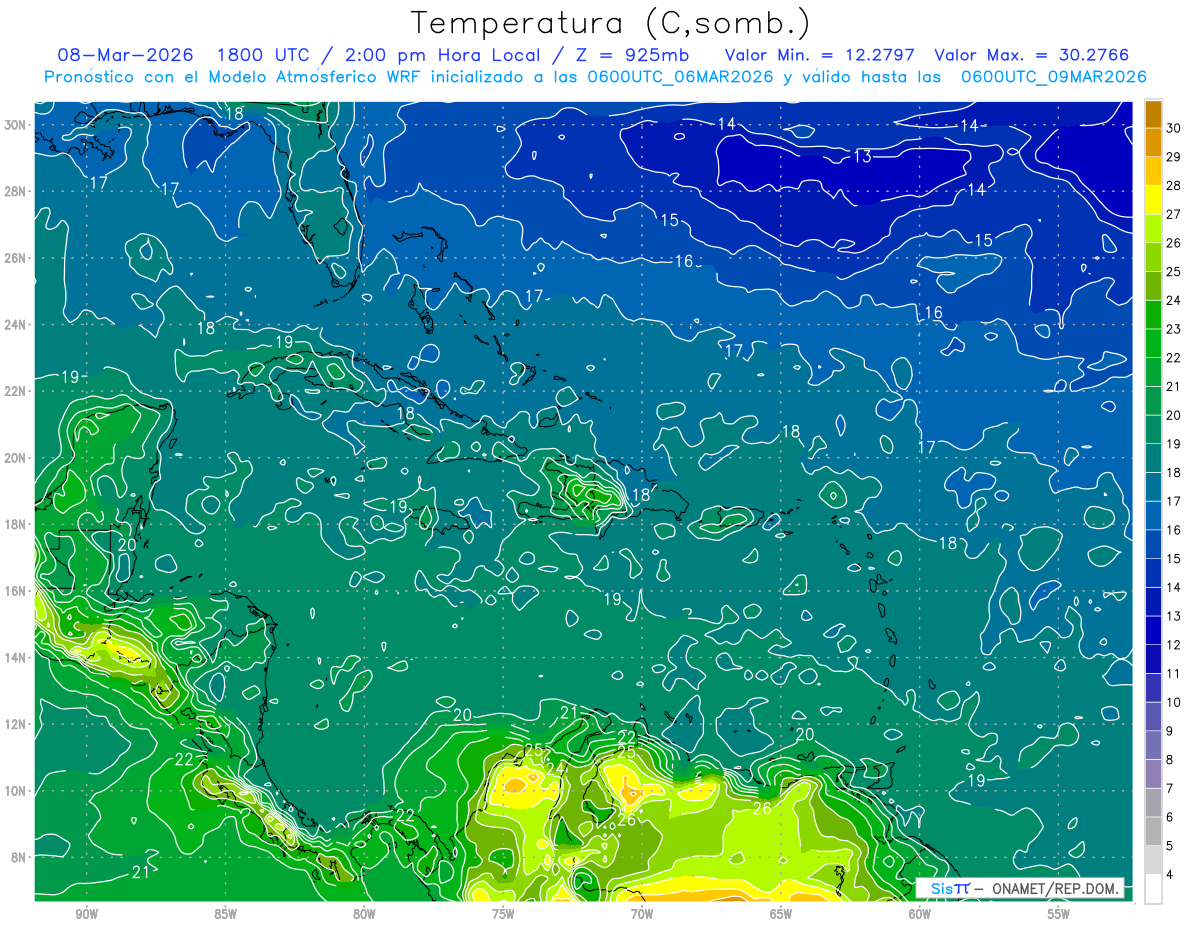The height and width of the screenshot is (927, 1200).
Task: Click the 'Valor Max. = 30.2766' text
Action: click(x=1031, y=55)
